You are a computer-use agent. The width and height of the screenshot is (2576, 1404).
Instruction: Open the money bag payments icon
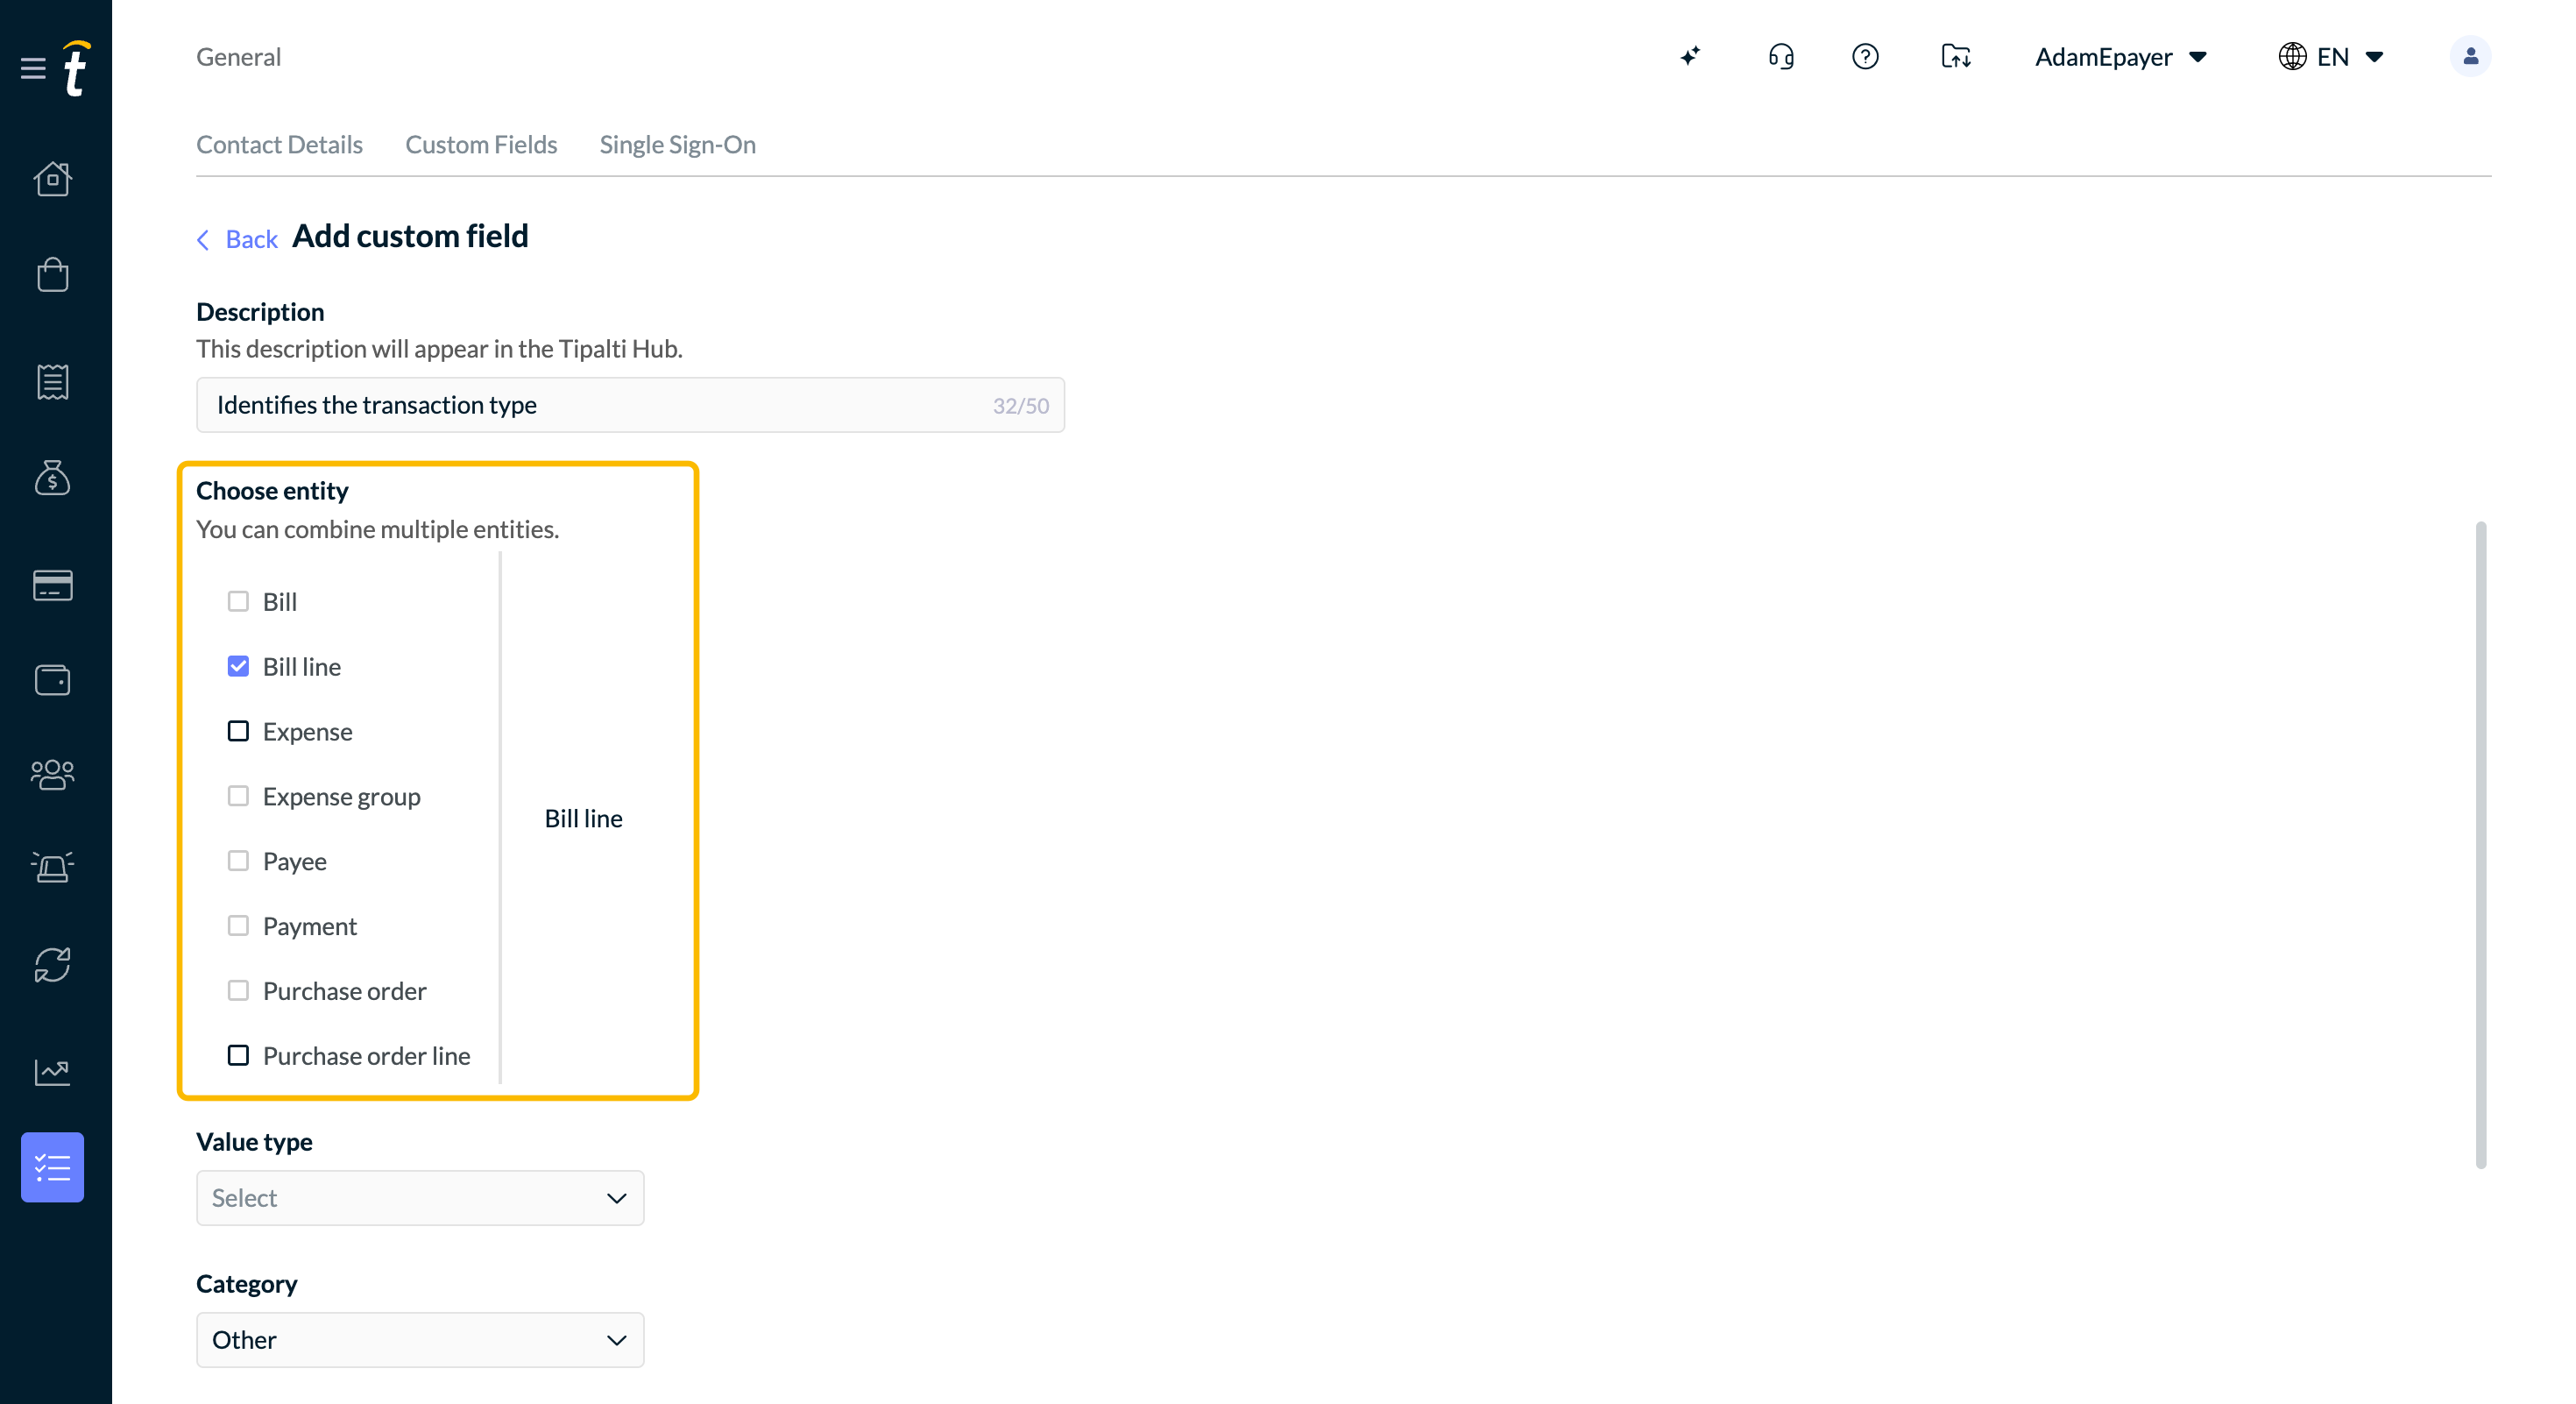click(52, 477)
